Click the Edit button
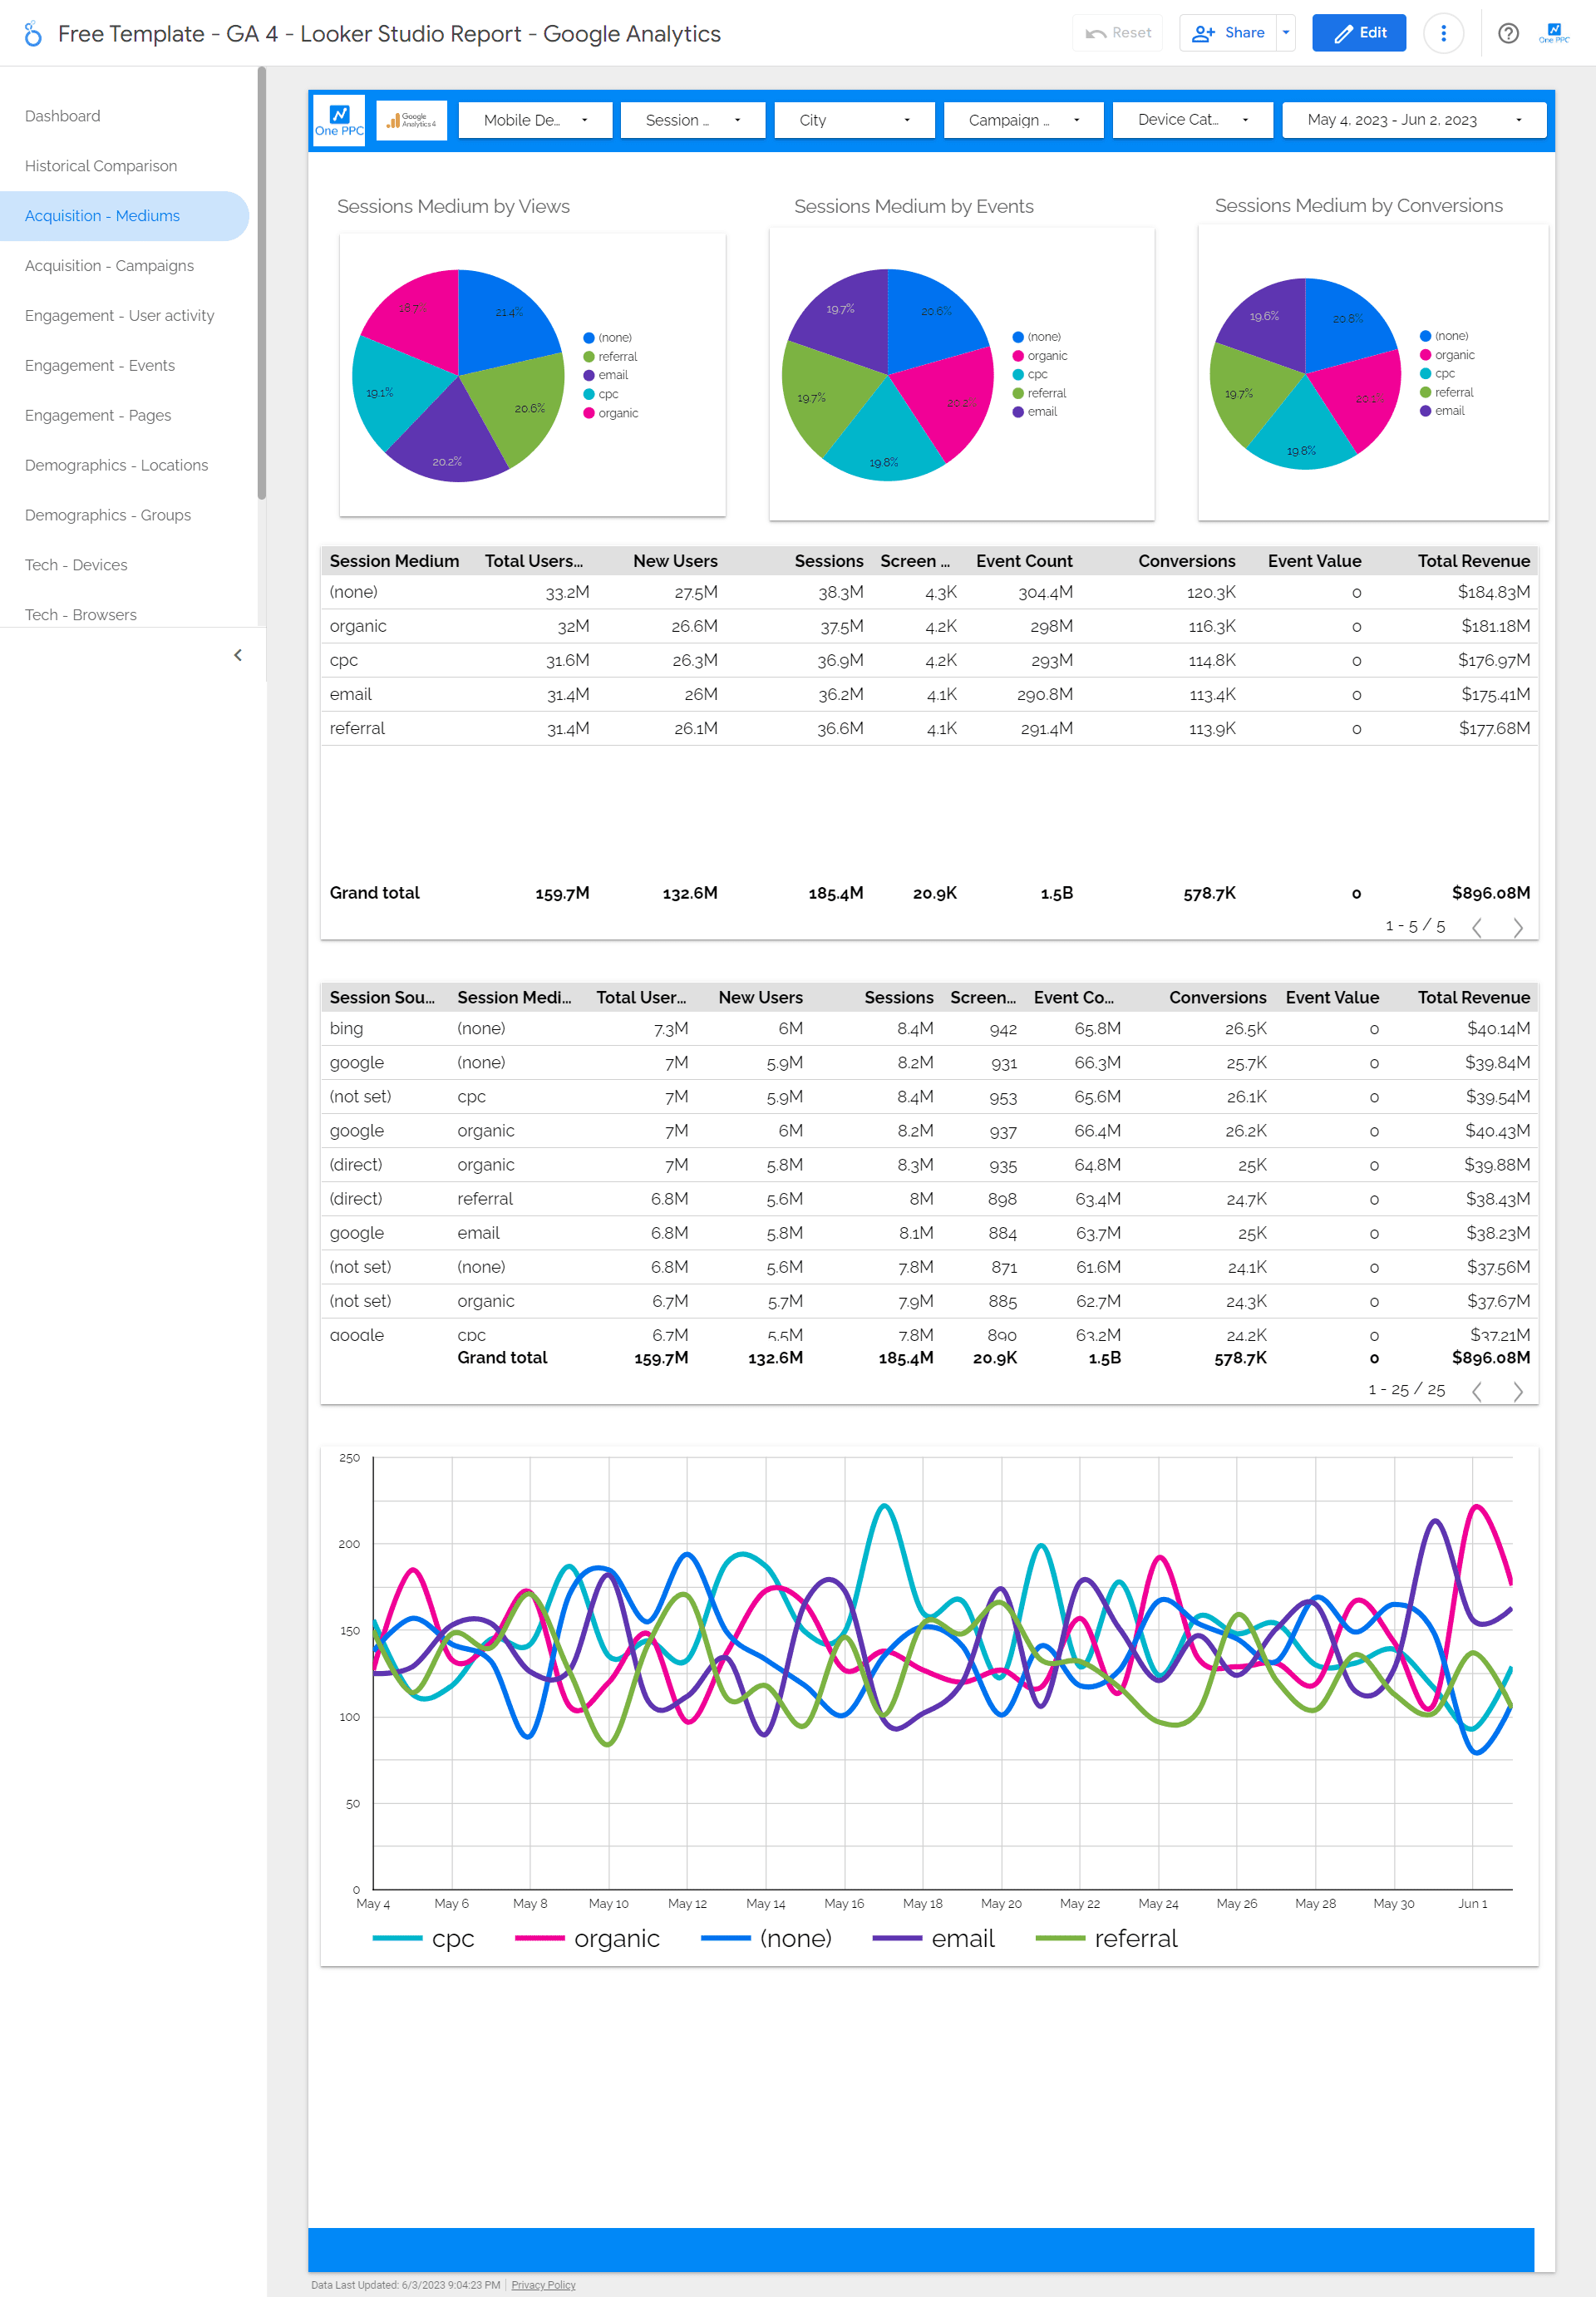 [x=1359, y=33]
